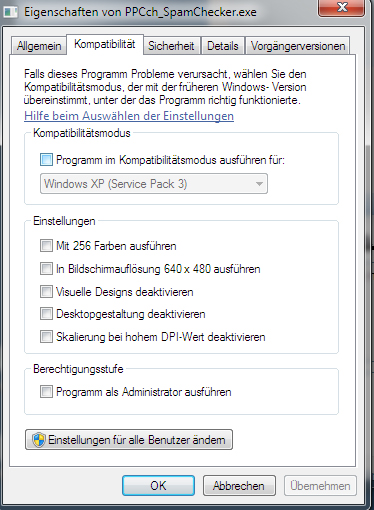Open the Details tab

point(223,46)
